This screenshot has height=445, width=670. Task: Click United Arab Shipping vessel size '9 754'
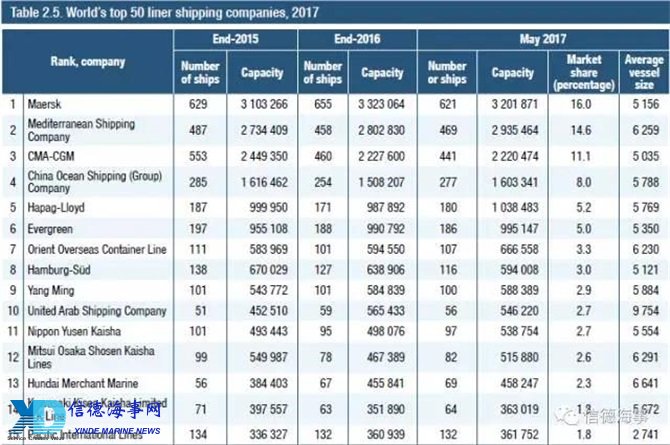coord(646,311)
